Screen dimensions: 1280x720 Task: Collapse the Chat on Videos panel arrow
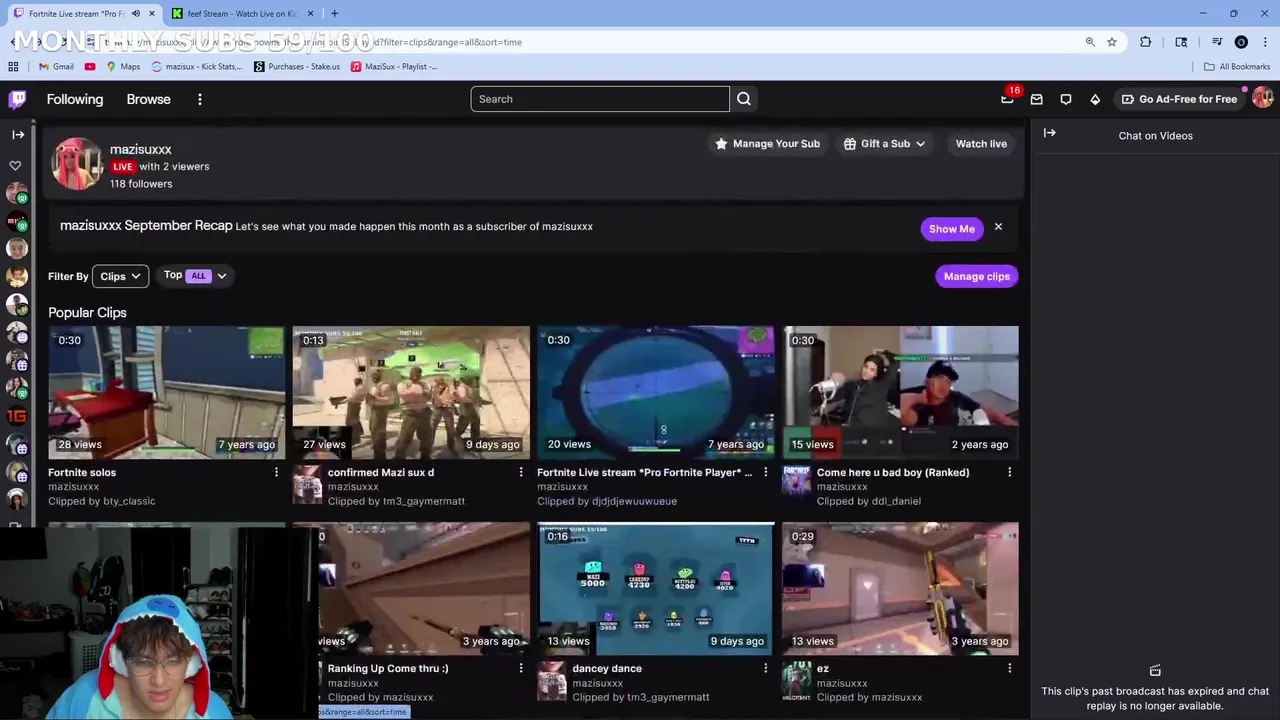[x=1050, y=133]
